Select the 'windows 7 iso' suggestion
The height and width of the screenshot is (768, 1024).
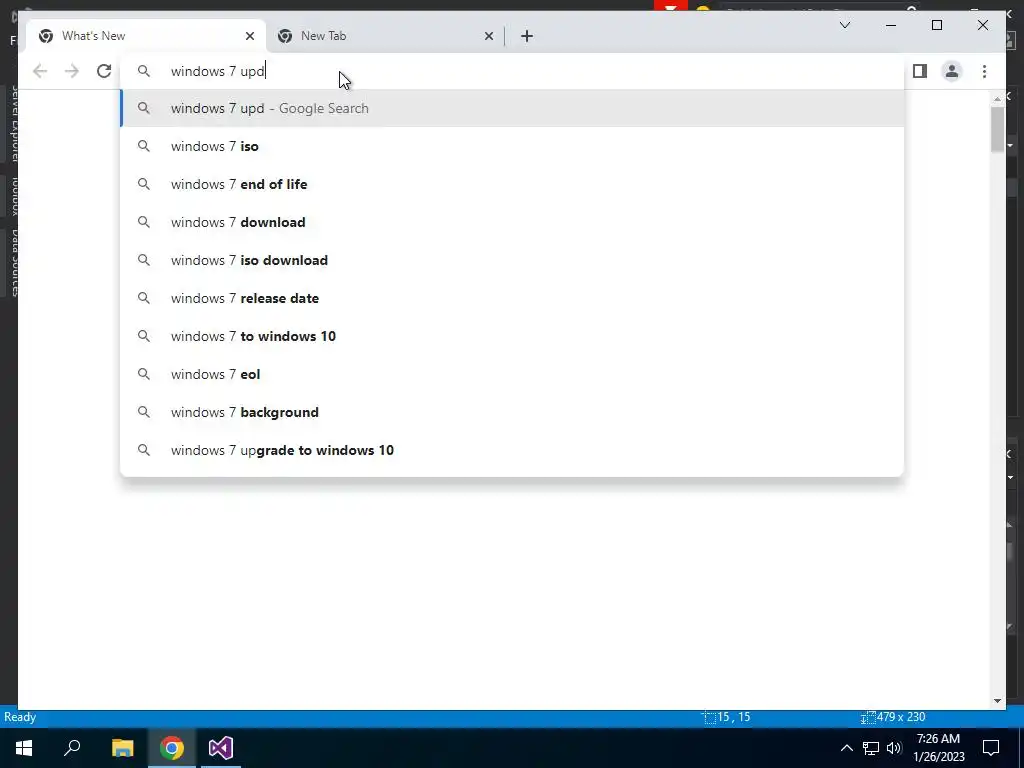512,146
